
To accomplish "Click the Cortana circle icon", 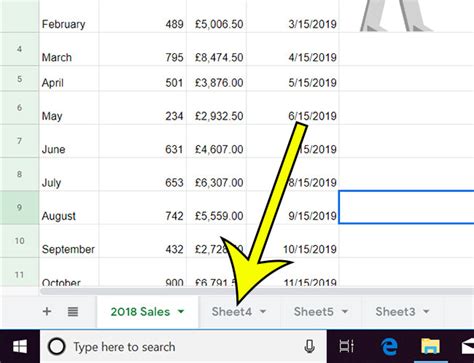I will point(57,347).
